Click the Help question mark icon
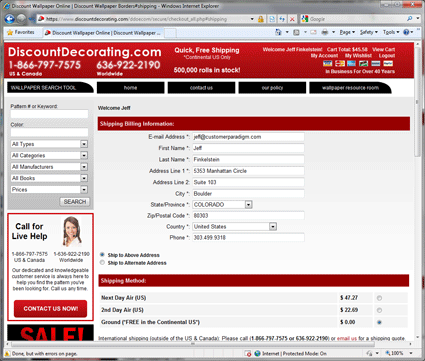 406,32
